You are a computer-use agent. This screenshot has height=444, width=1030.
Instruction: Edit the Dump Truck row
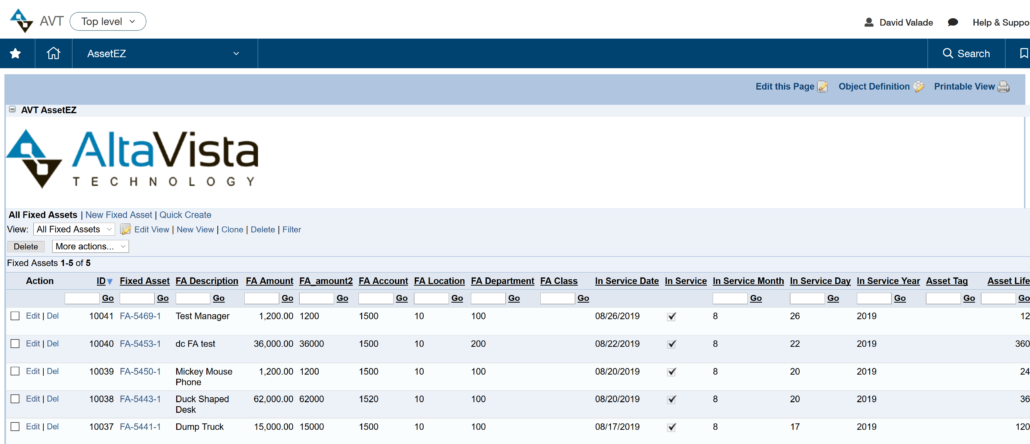click(x=33, y=426)
